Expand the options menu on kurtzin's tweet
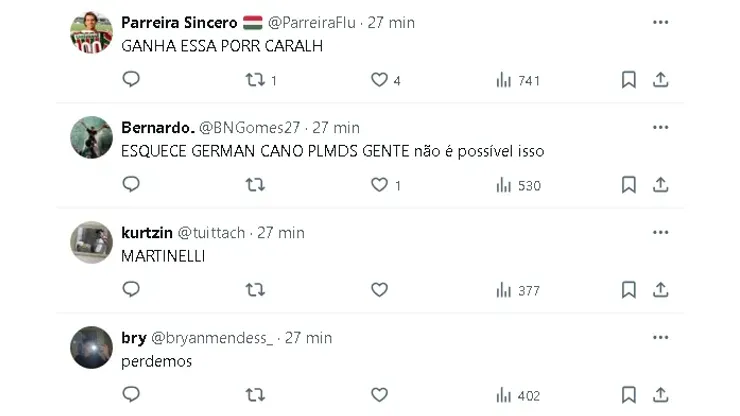The width and height of the screenshot is (740, 416). coord(661,232)
